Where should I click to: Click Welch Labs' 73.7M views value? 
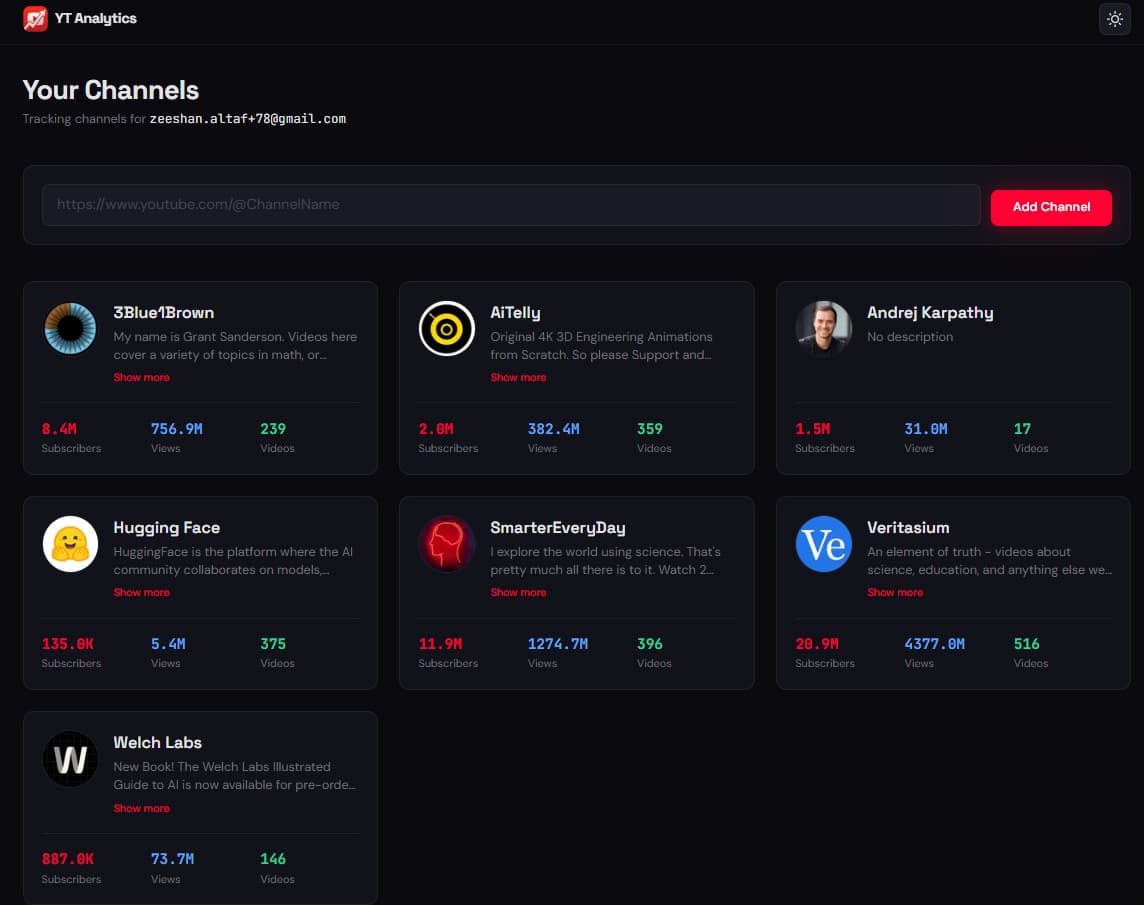coord(172,859)
